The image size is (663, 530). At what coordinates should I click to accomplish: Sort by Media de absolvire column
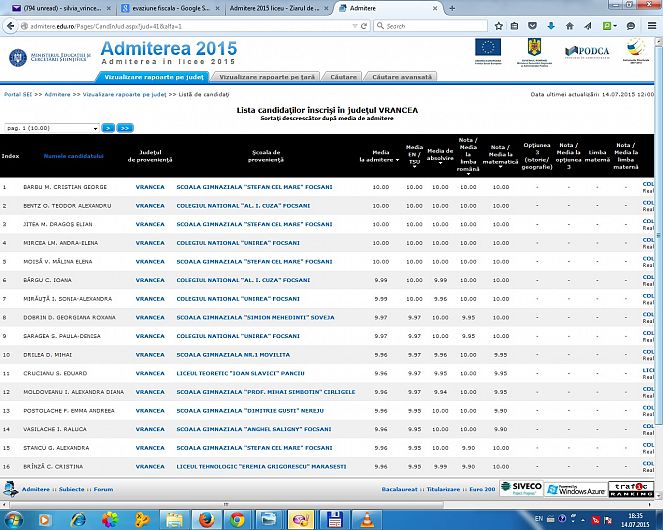tap(440, 157)
